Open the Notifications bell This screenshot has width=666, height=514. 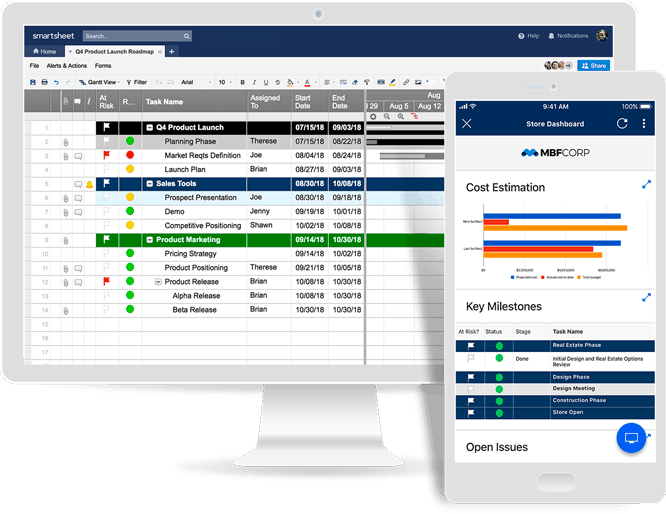[x=552, y=36]
